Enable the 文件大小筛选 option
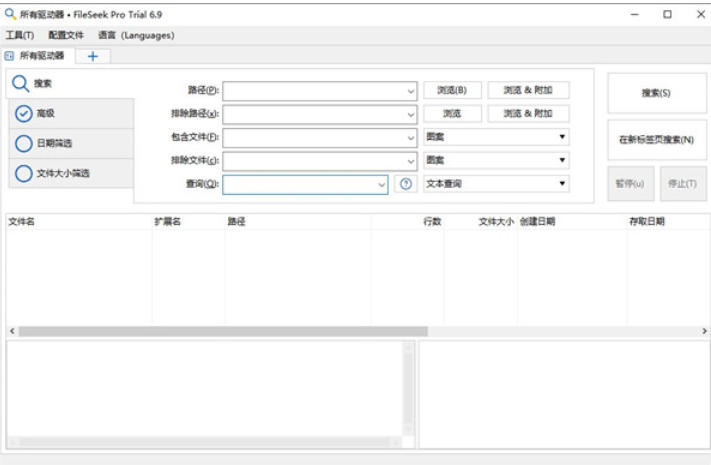This screenshot has width=711, height=465. [x=71, y=173]
